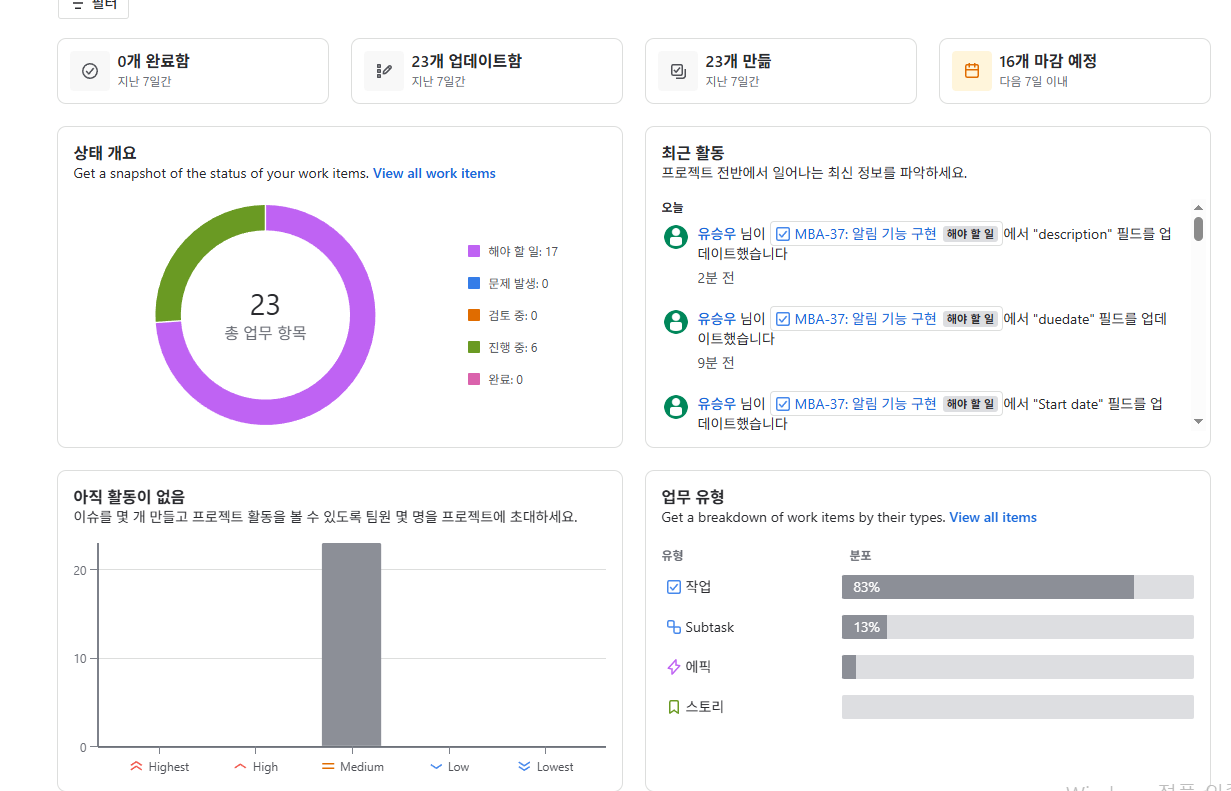This screenshot has width=1231, height=791.
Task: Click the completed checkmark icon in 0개 완료함 card
Action: [90, 71]
